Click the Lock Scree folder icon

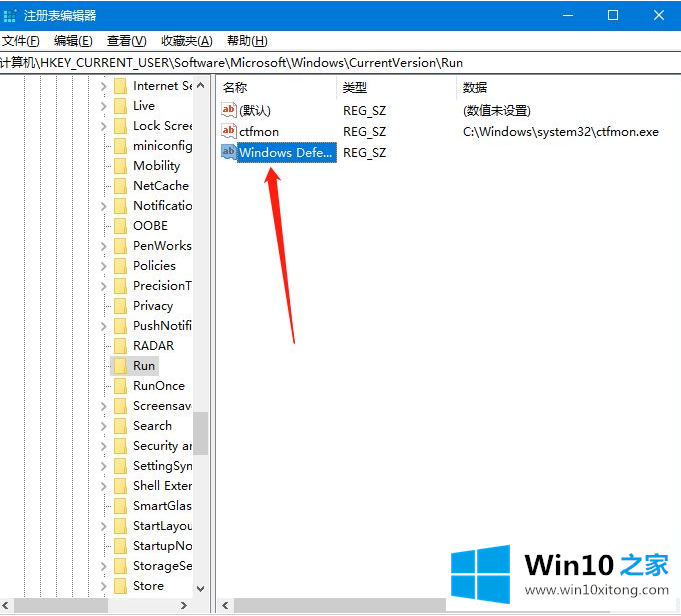[x=120, y=126]
